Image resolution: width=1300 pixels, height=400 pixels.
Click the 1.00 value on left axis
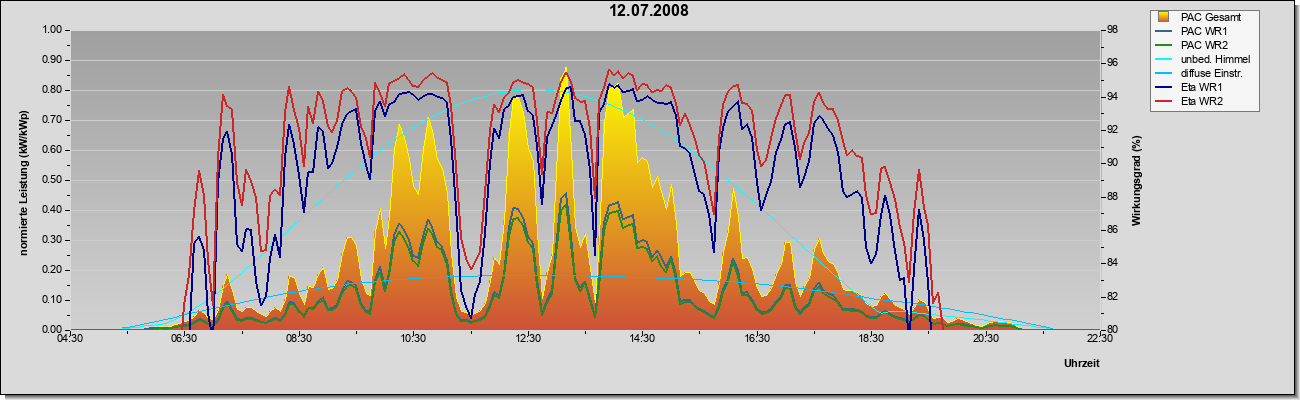click(x=52, y=30)
